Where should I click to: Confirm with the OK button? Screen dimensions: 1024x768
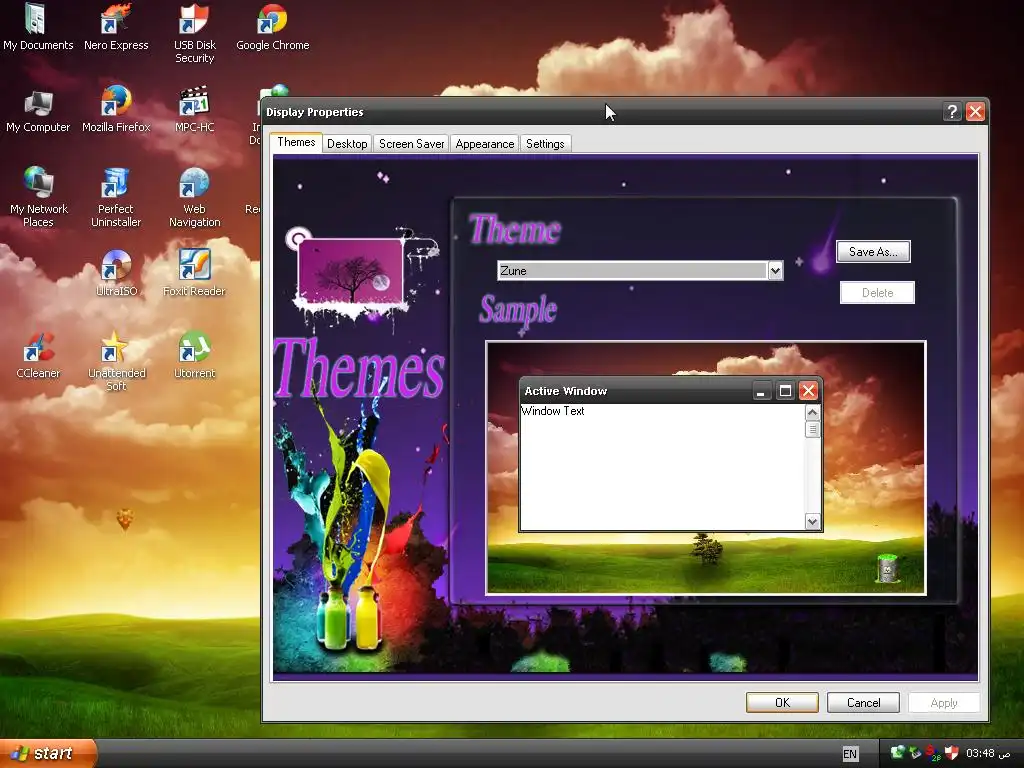click(782, 703)
